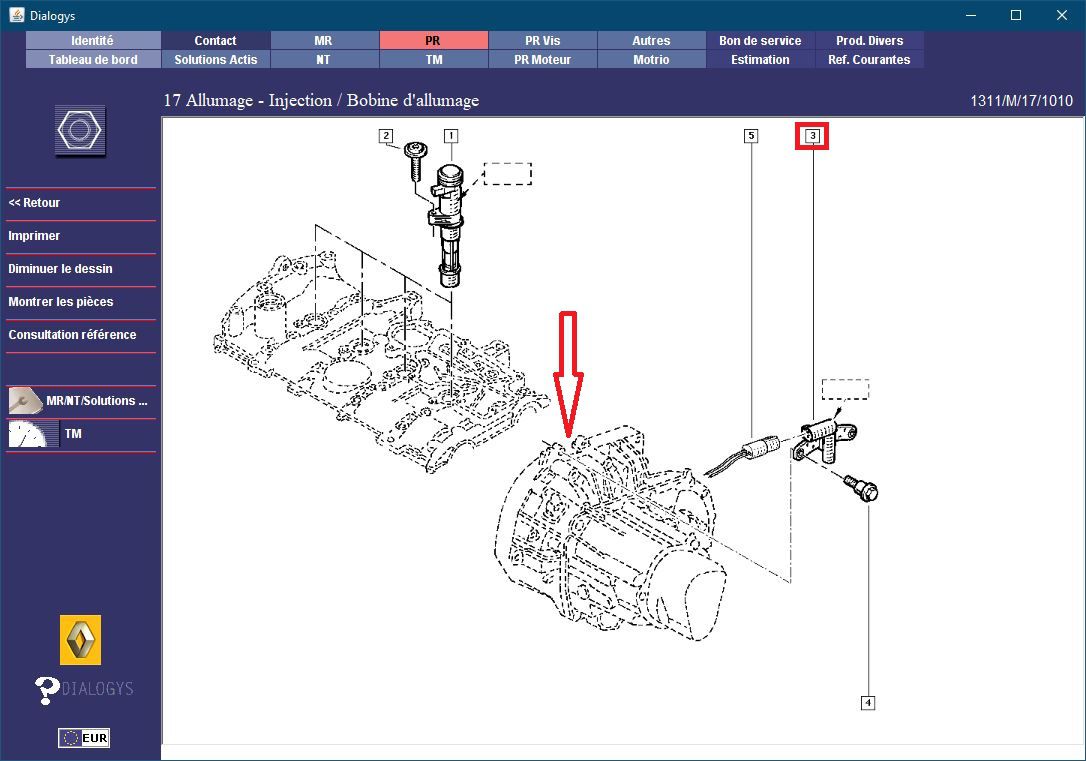The image size is (1086, 761).
Task: Open the Bon de service tab
Action: (759, 41)
